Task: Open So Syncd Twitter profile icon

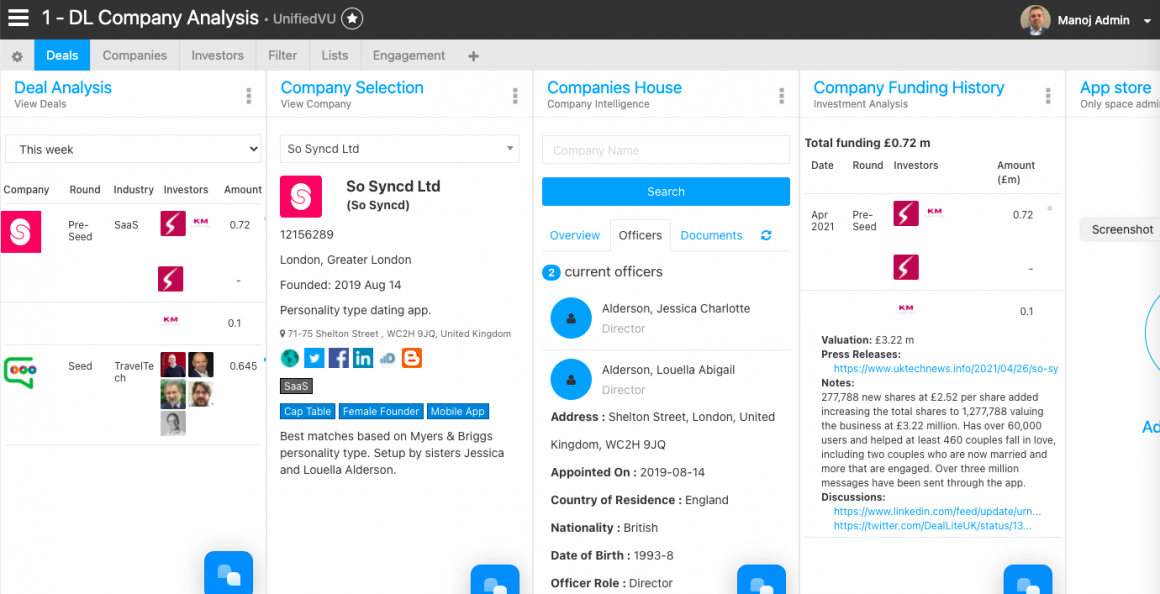Action: coord(314,359)
